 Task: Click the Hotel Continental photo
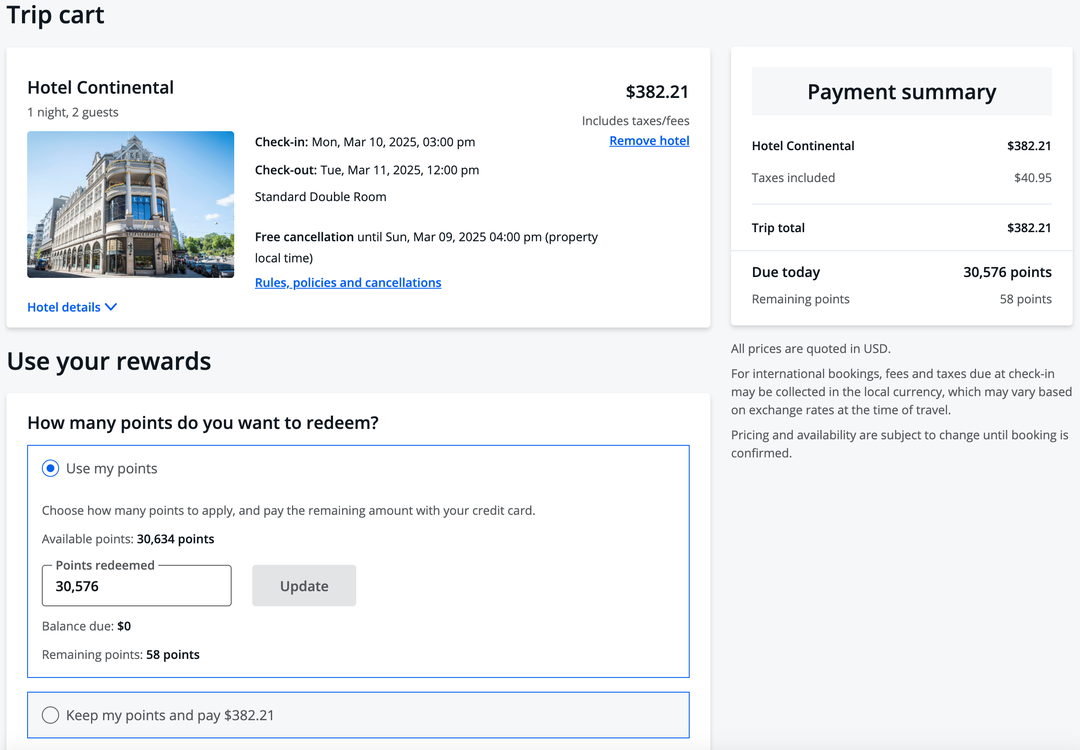click(130, 204)
